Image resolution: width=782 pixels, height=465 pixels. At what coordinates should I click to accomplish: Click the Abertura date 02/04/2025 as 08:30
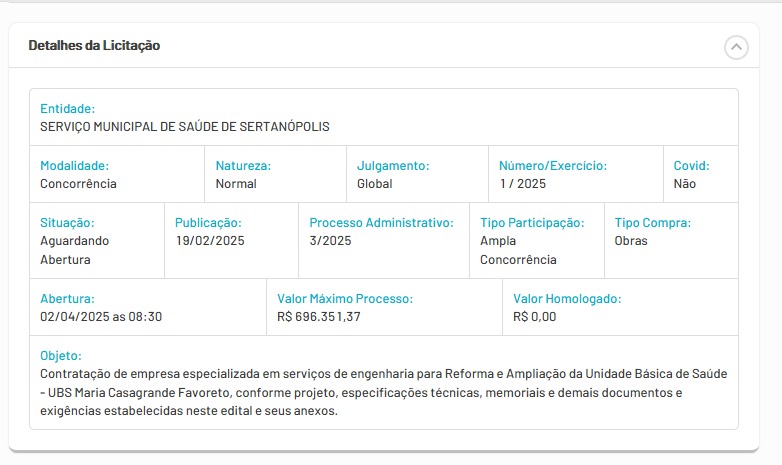101,317
